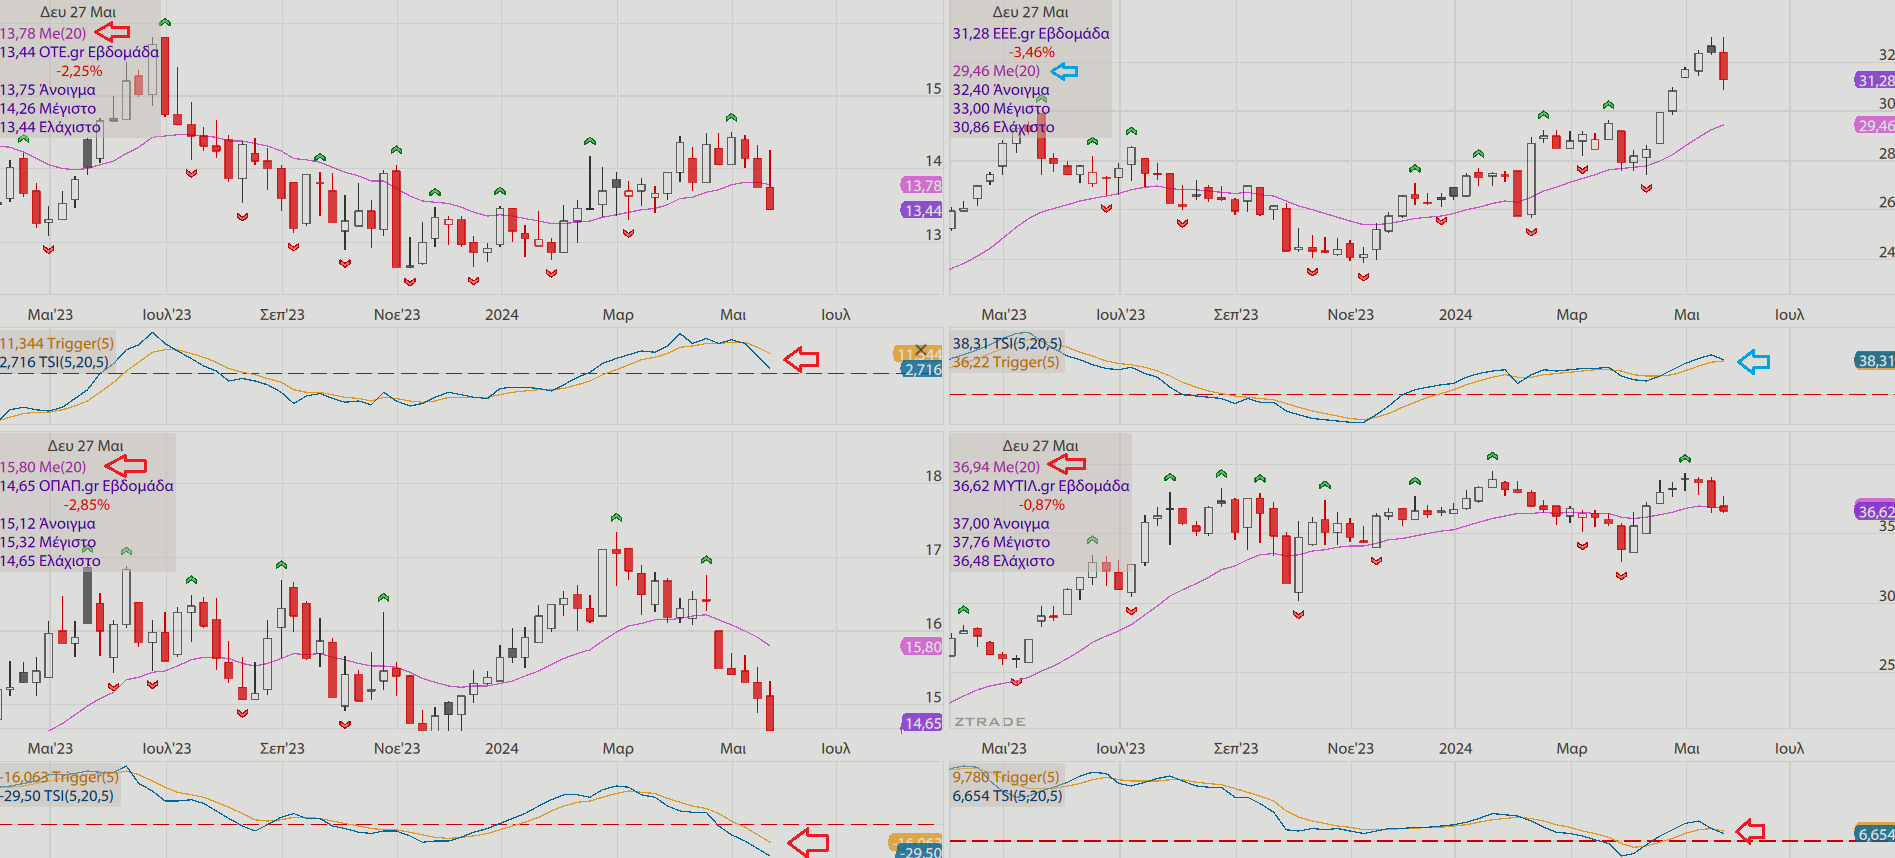Select the '36,22 Trigger(5)' indicator label

click(x=1006, y=362)
